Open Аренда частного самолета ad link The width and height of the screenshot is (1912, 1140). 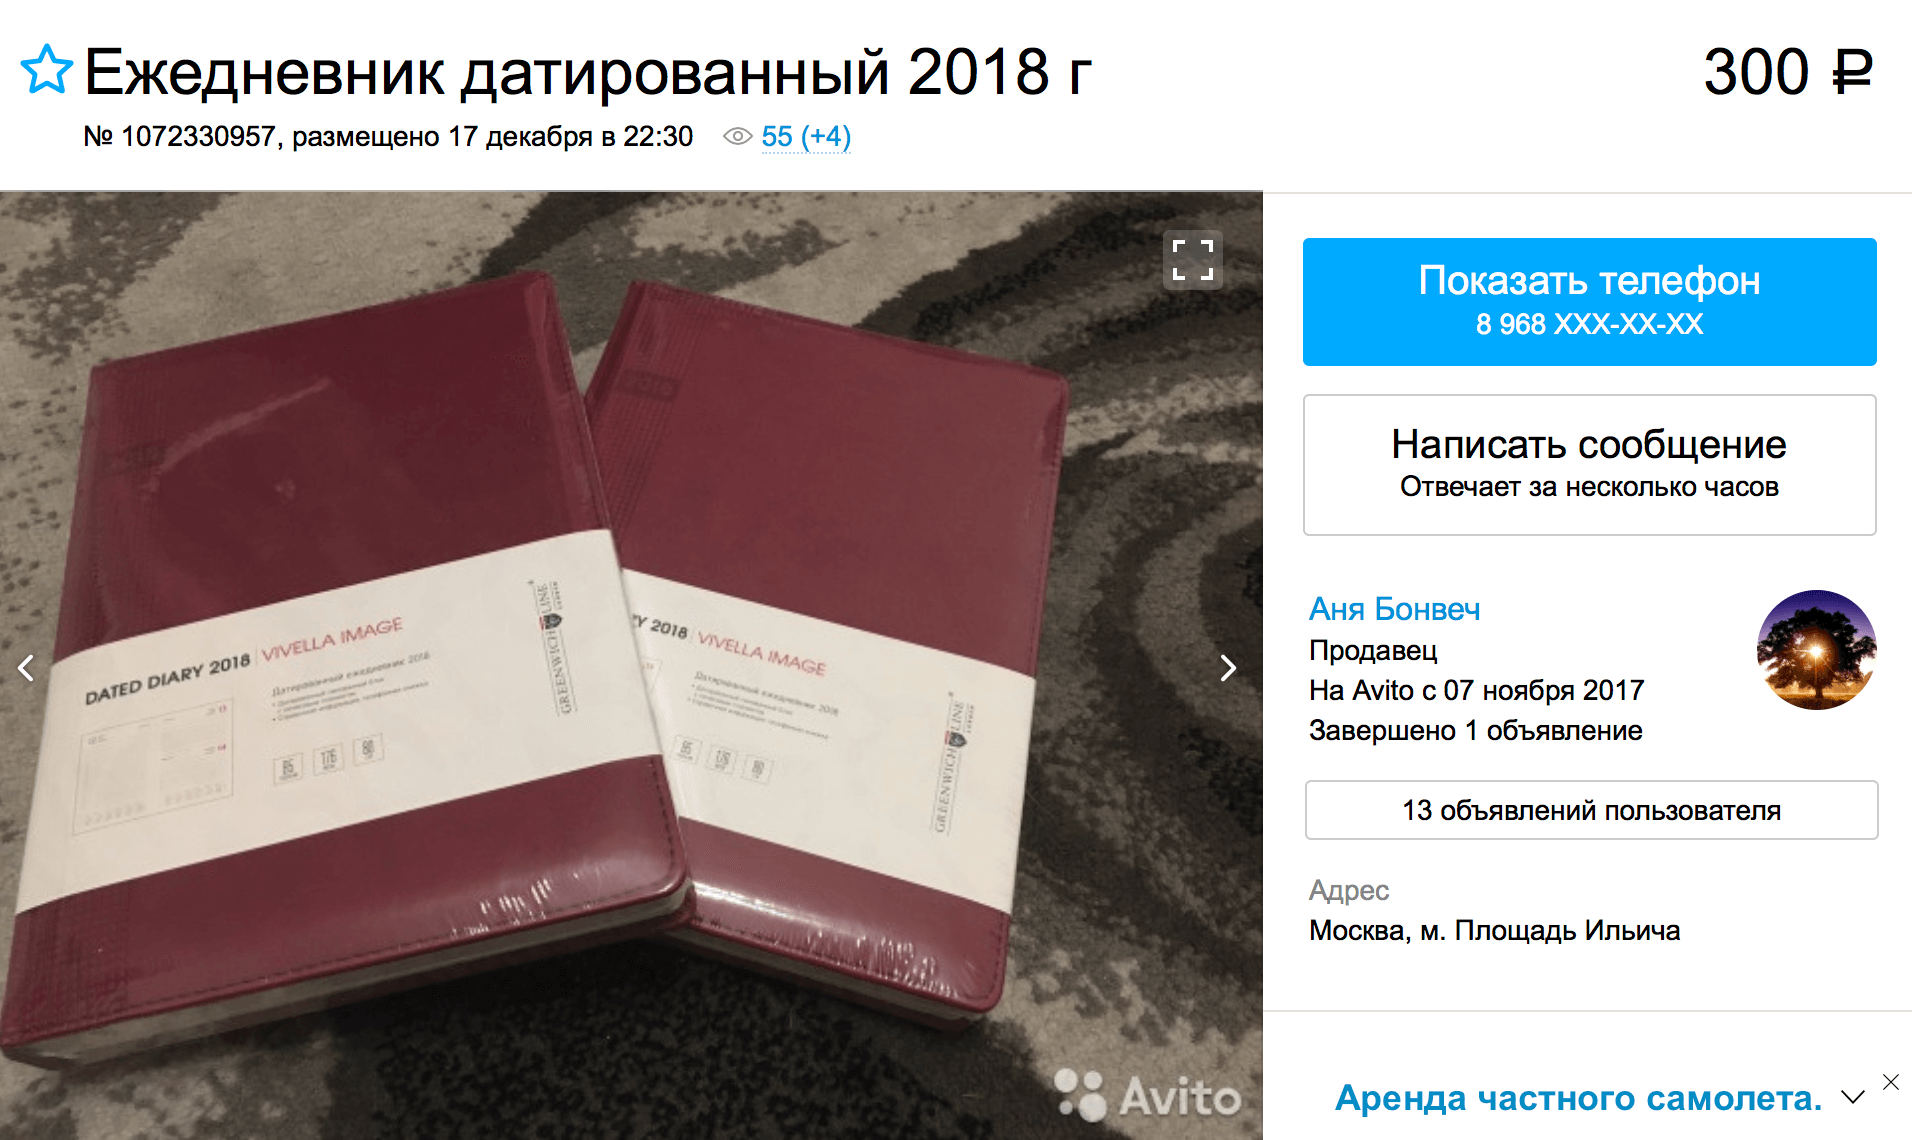click(1579, 1098)
